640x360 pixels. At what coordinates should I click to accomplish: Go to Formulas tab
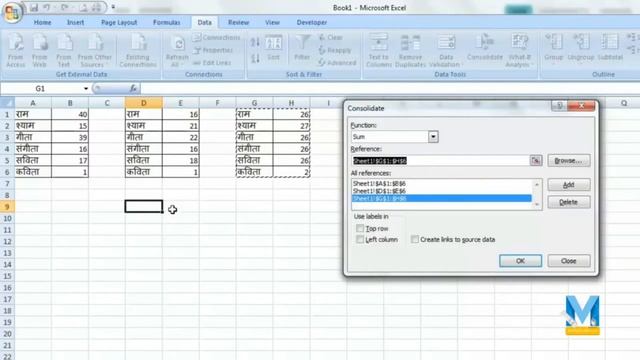pyautogui.click(x=167, y=22)
